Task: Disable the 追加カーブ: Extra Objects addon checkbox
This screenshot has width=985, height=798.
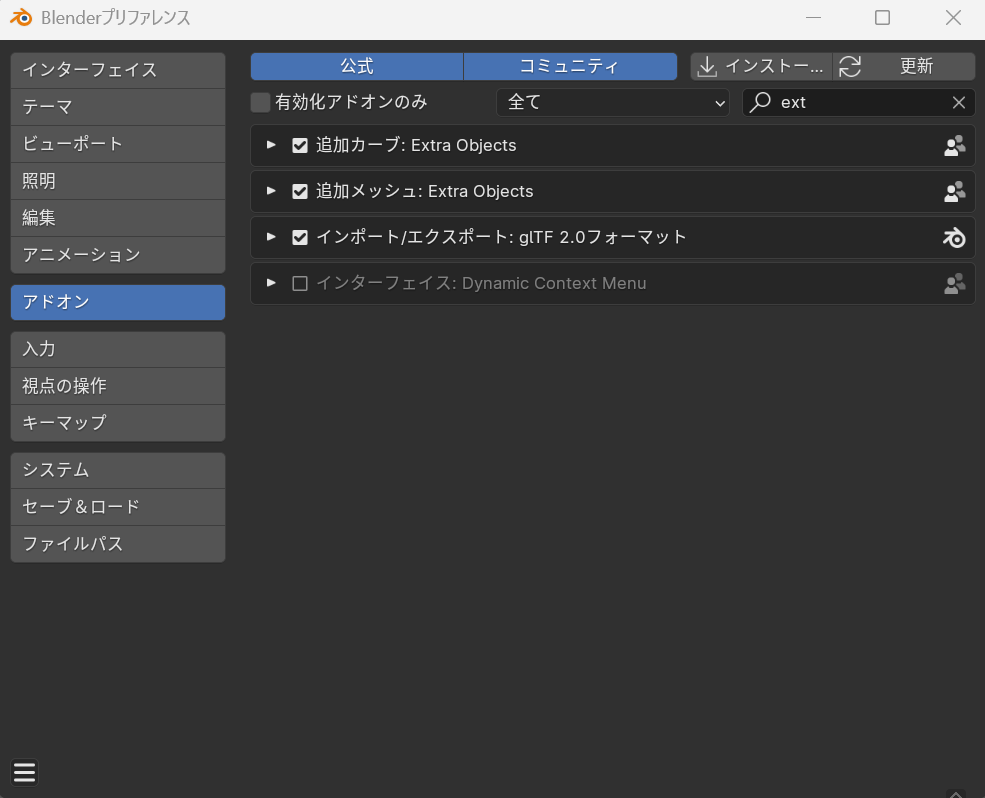Action: [x=300, y=146]
